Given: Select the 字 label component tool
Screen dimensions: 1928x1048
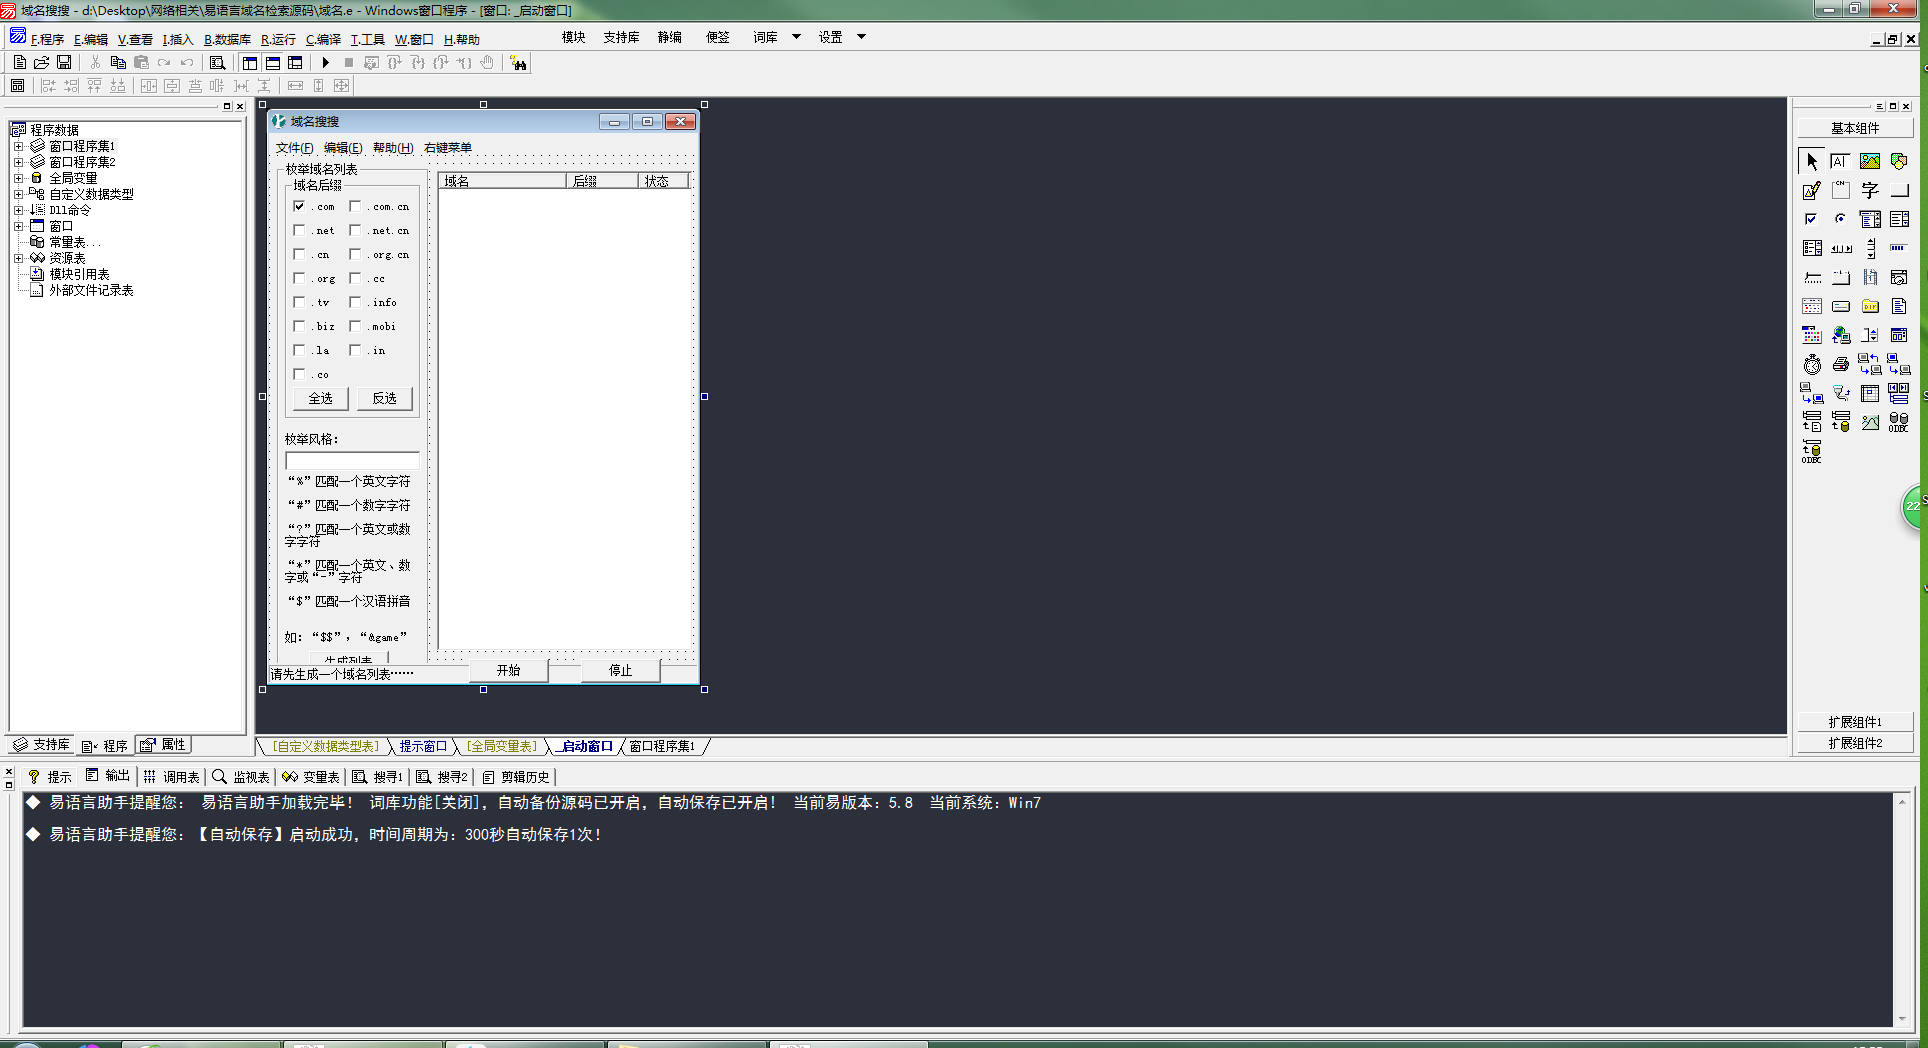Looking at the screenshot, I should (x=1869, y=190).
